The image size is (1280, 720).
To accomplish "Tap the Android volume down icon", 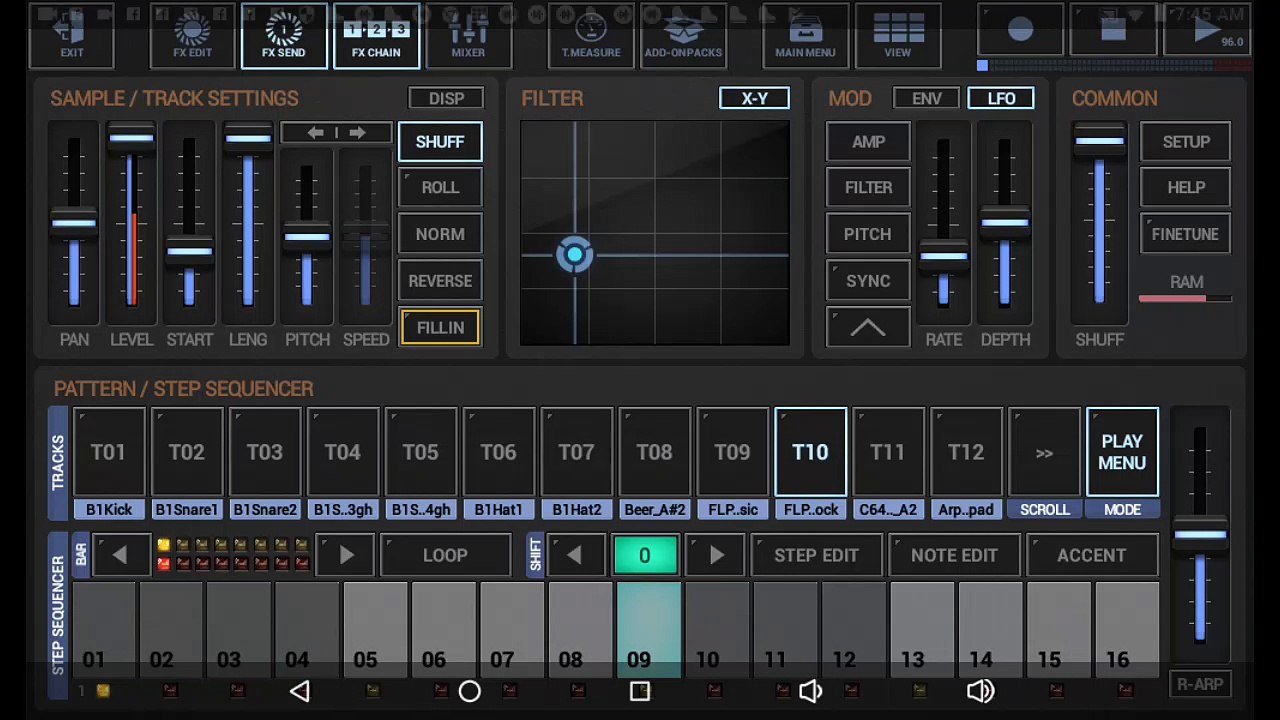I will click(x=811, y=691).
